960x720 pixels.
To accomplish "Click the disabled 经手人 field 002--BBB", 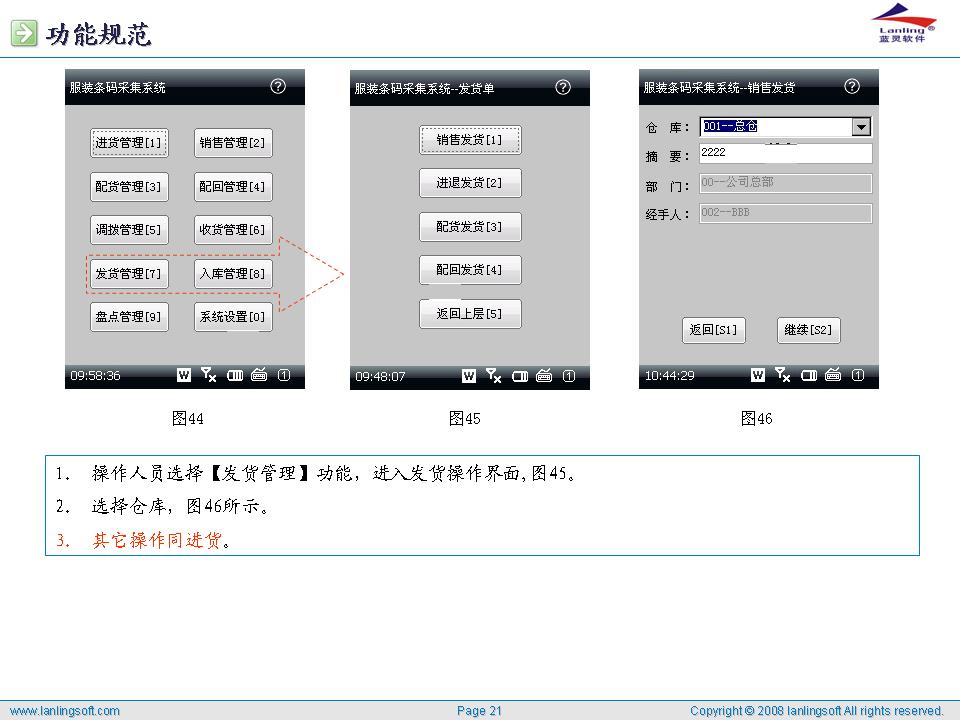I will 786,213.
